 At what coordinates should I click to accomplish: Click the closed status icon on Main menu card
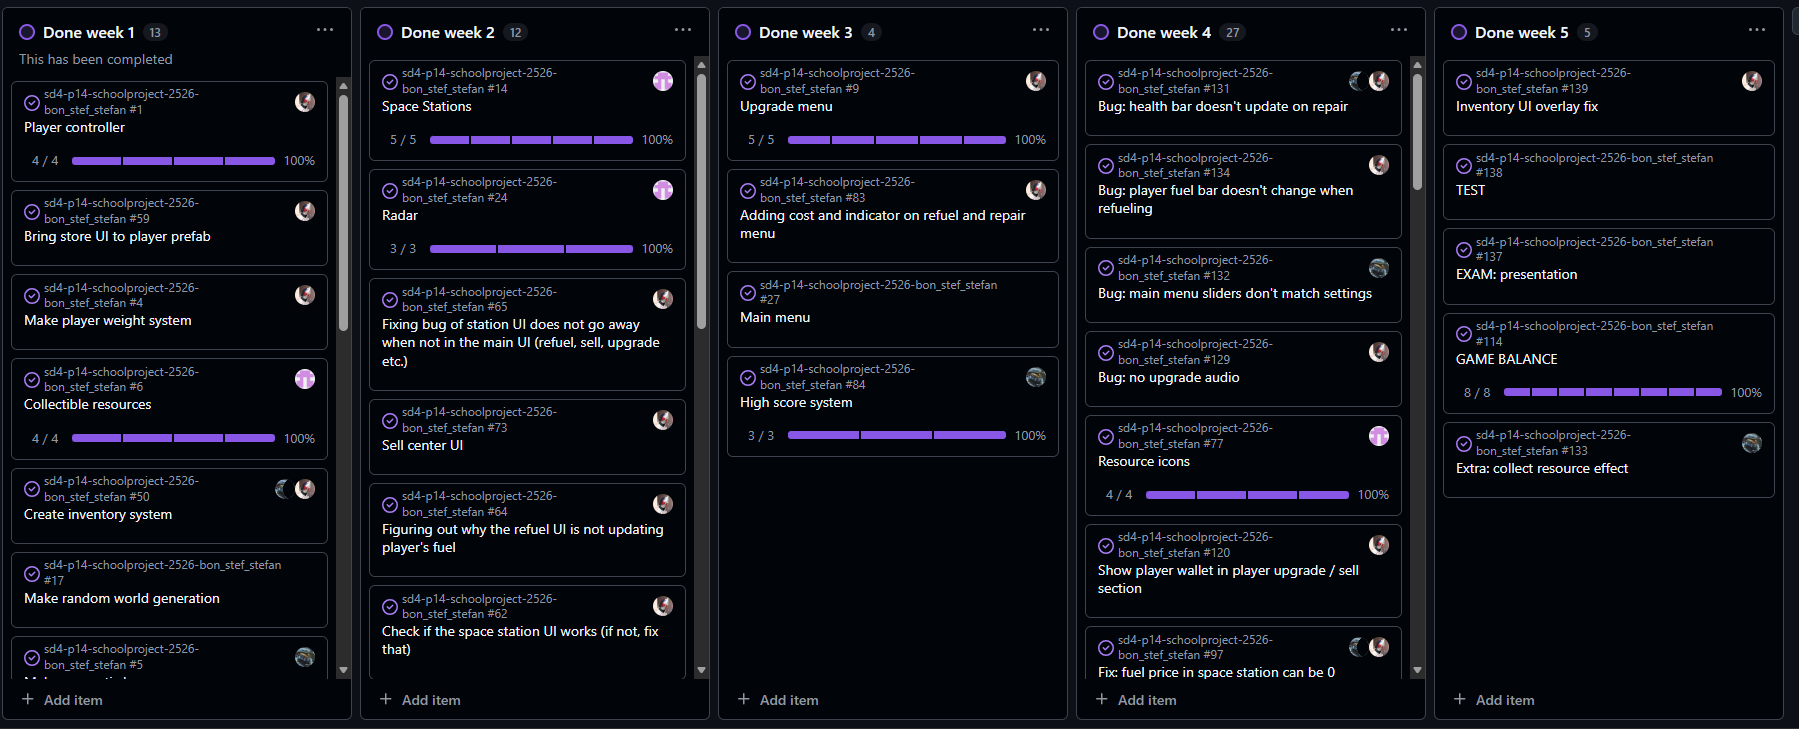tap(748, 293)
